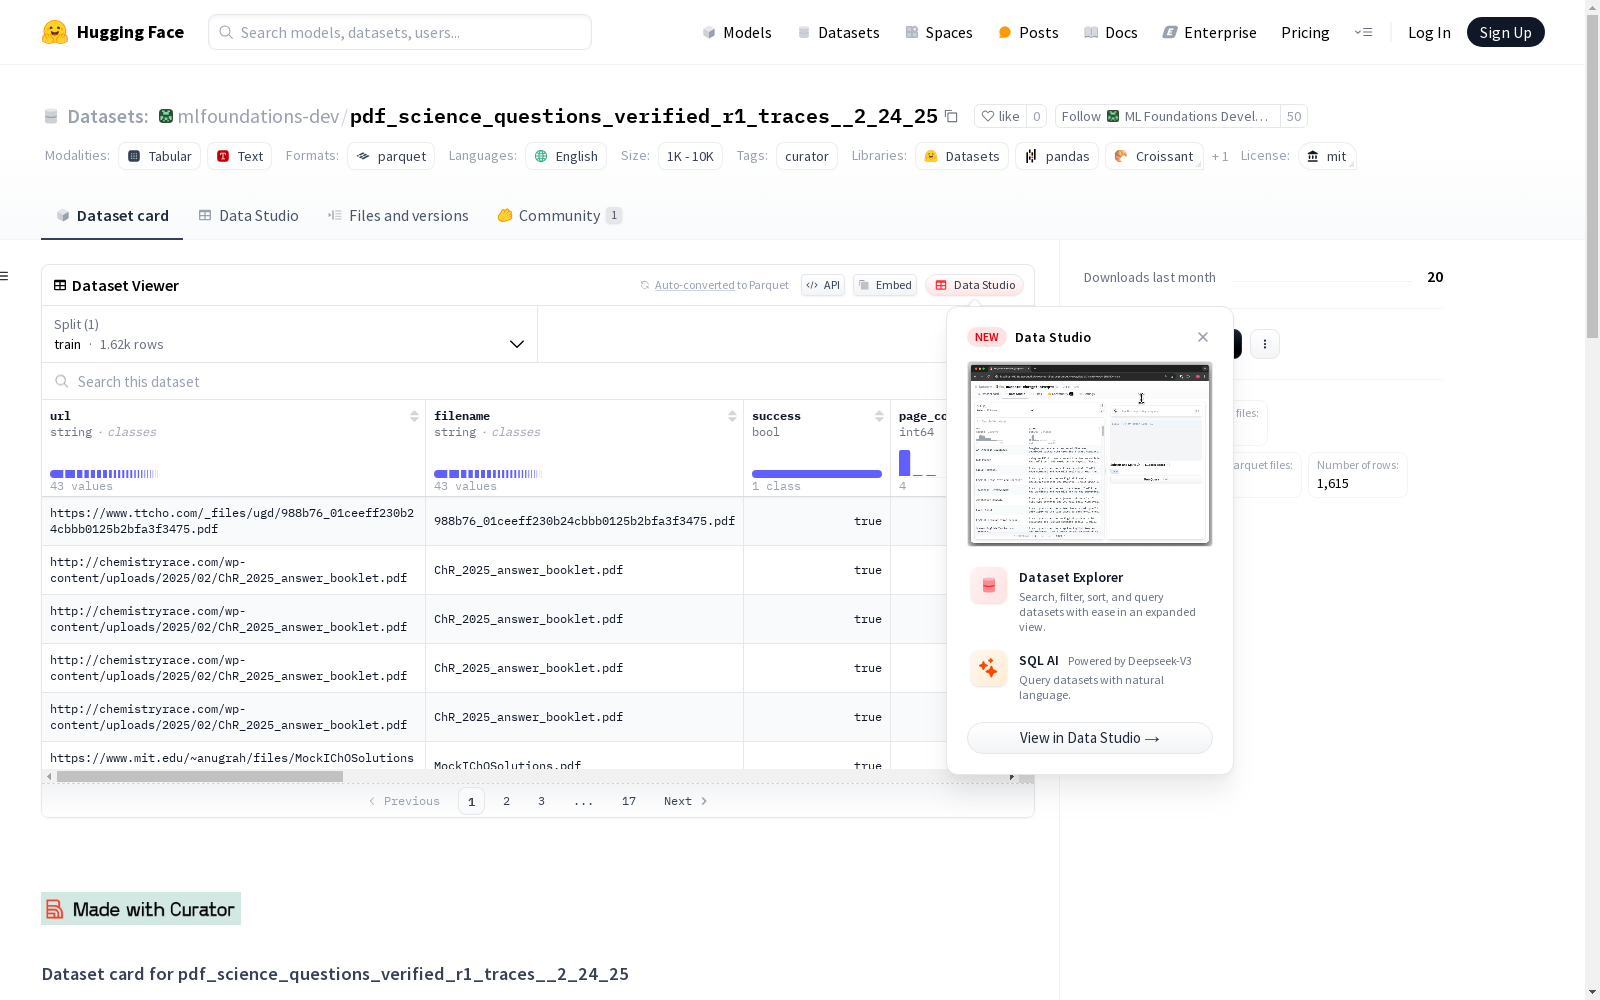
Task: Click the table horizontal scrollbar
Action: tap(200, 776)
